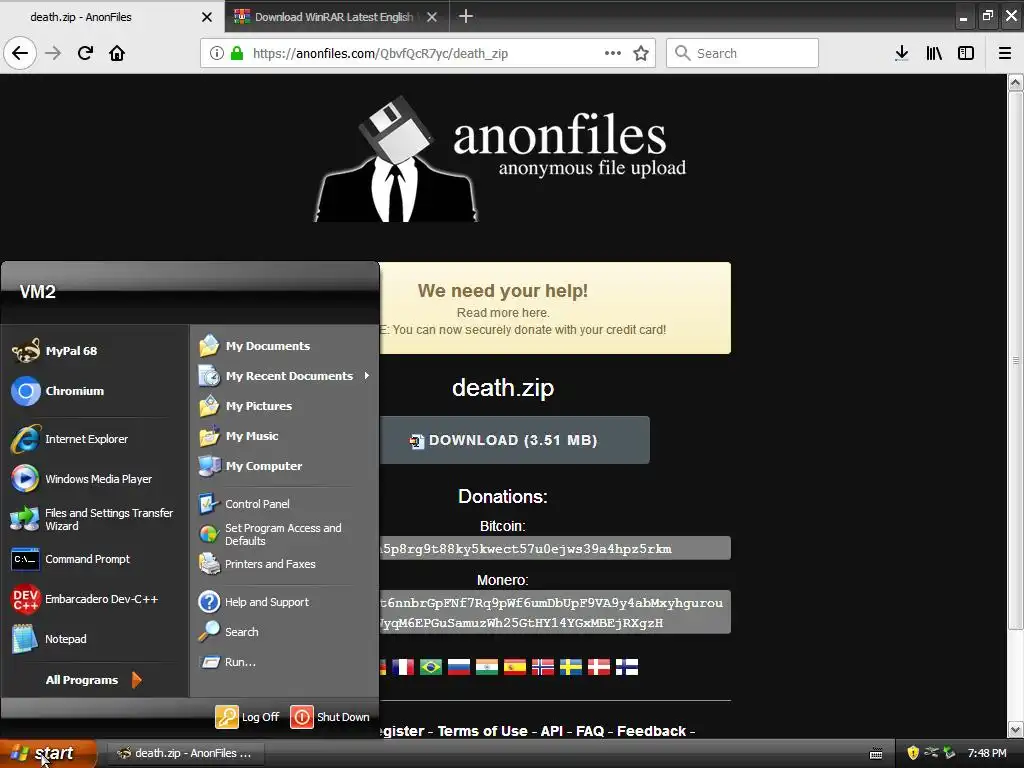Close the Download WinRAR tab
This screenshot has height=768, width=1024.
click(432, 17)
